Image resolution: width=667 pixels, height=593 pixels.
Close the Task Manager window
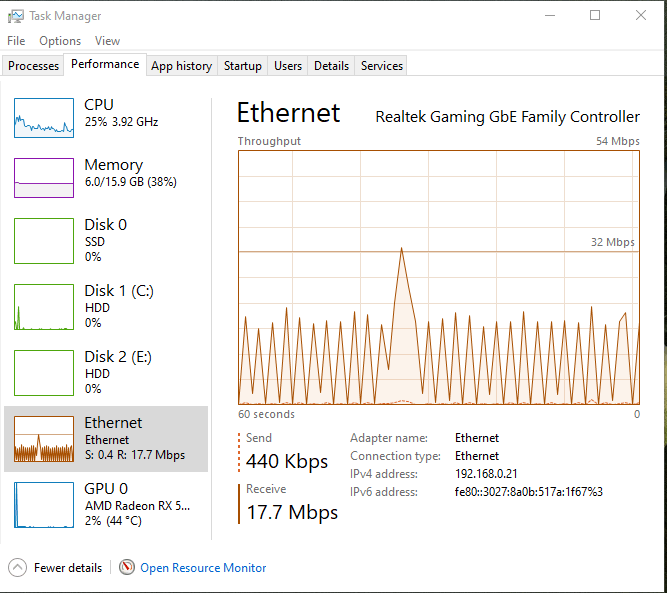tap(641, 15)
